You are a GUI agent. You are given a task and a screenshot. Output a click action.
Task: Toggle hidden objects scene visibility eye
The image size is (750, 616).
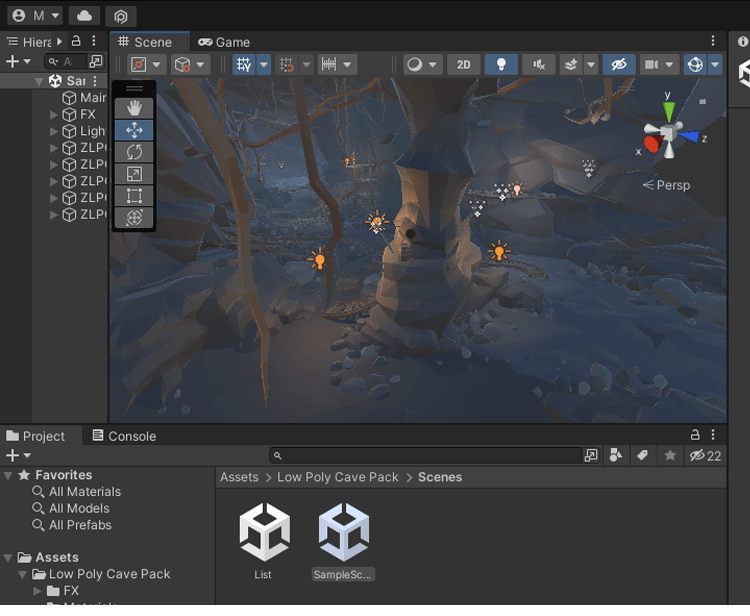(x=619, y=65)
